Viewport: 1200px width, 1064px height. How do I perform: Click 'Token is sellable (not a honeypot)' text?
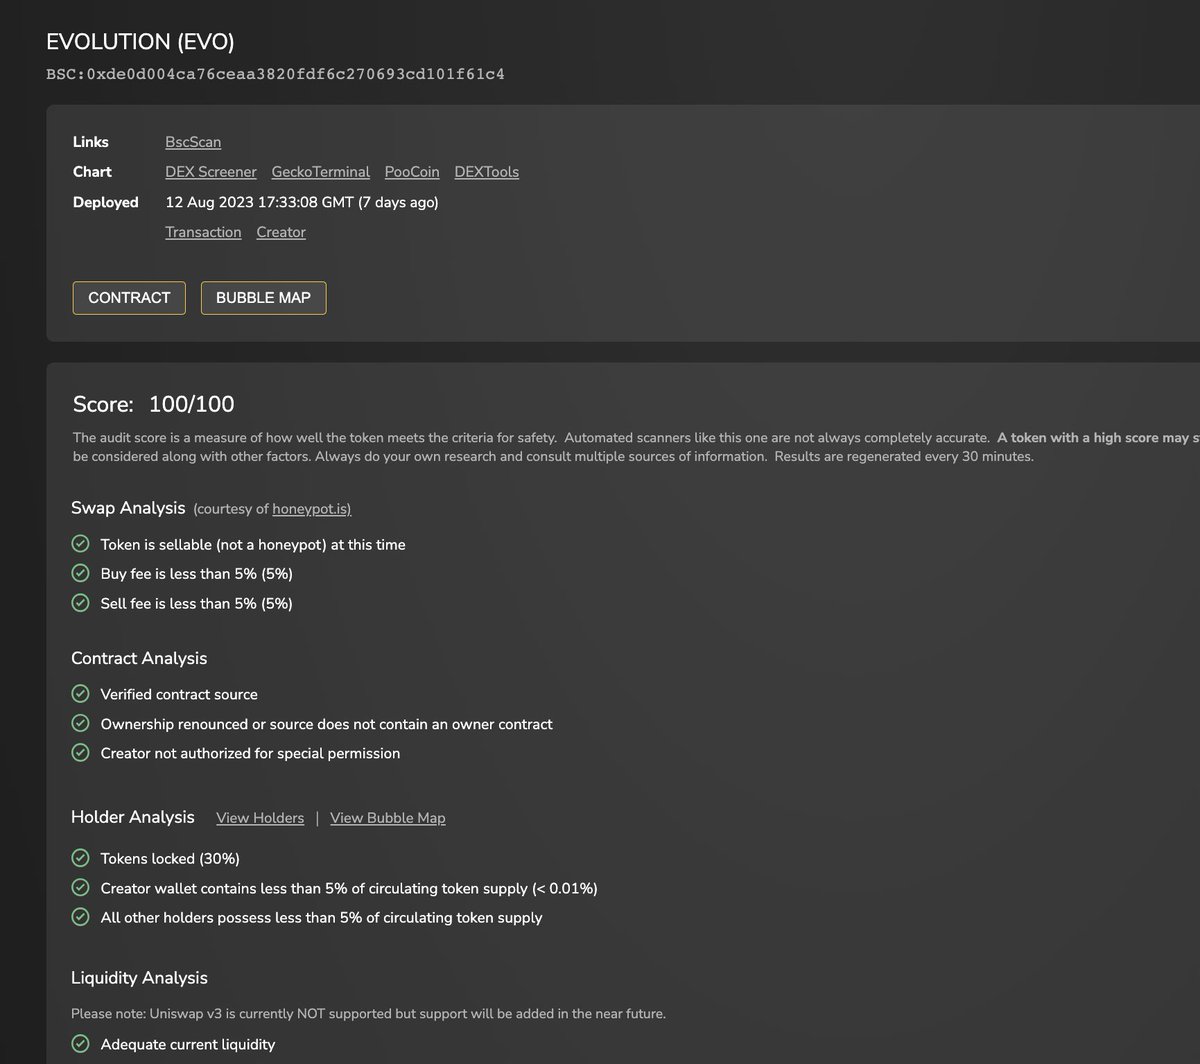coord(253,545)
